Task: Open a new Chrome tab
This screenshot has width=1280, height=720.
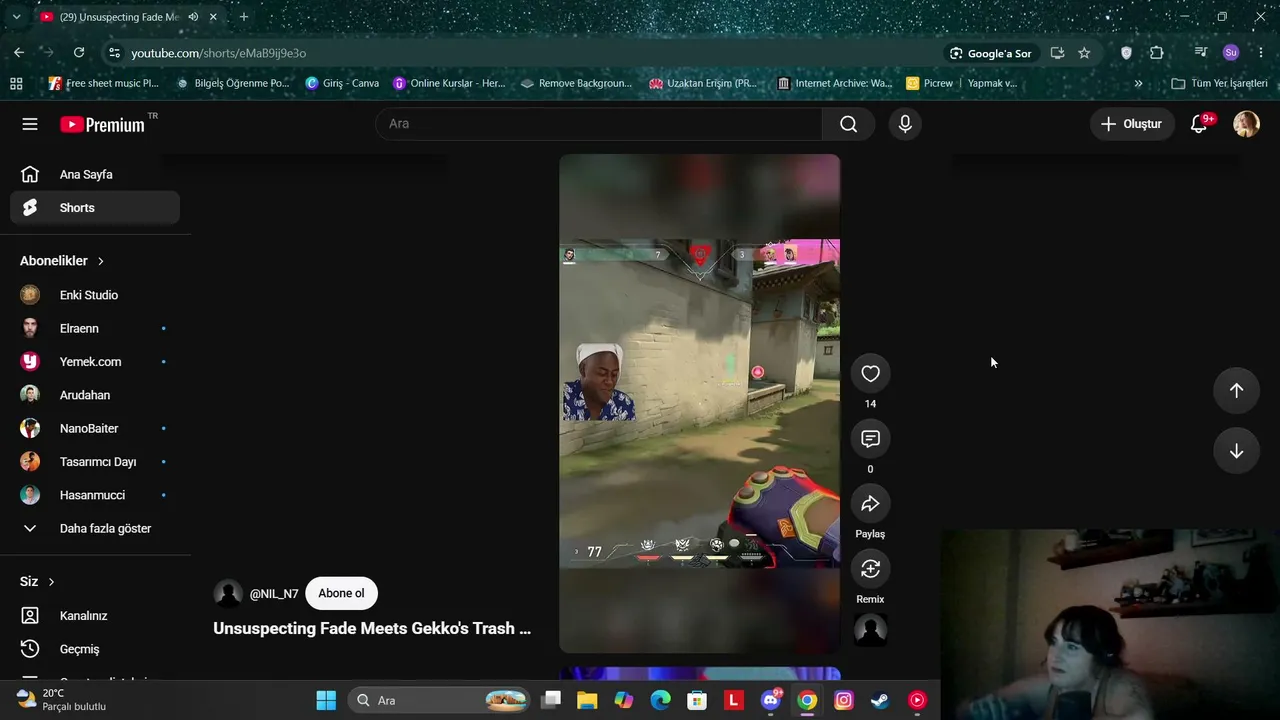Action: pyautogui.click(x=243, y=17)
